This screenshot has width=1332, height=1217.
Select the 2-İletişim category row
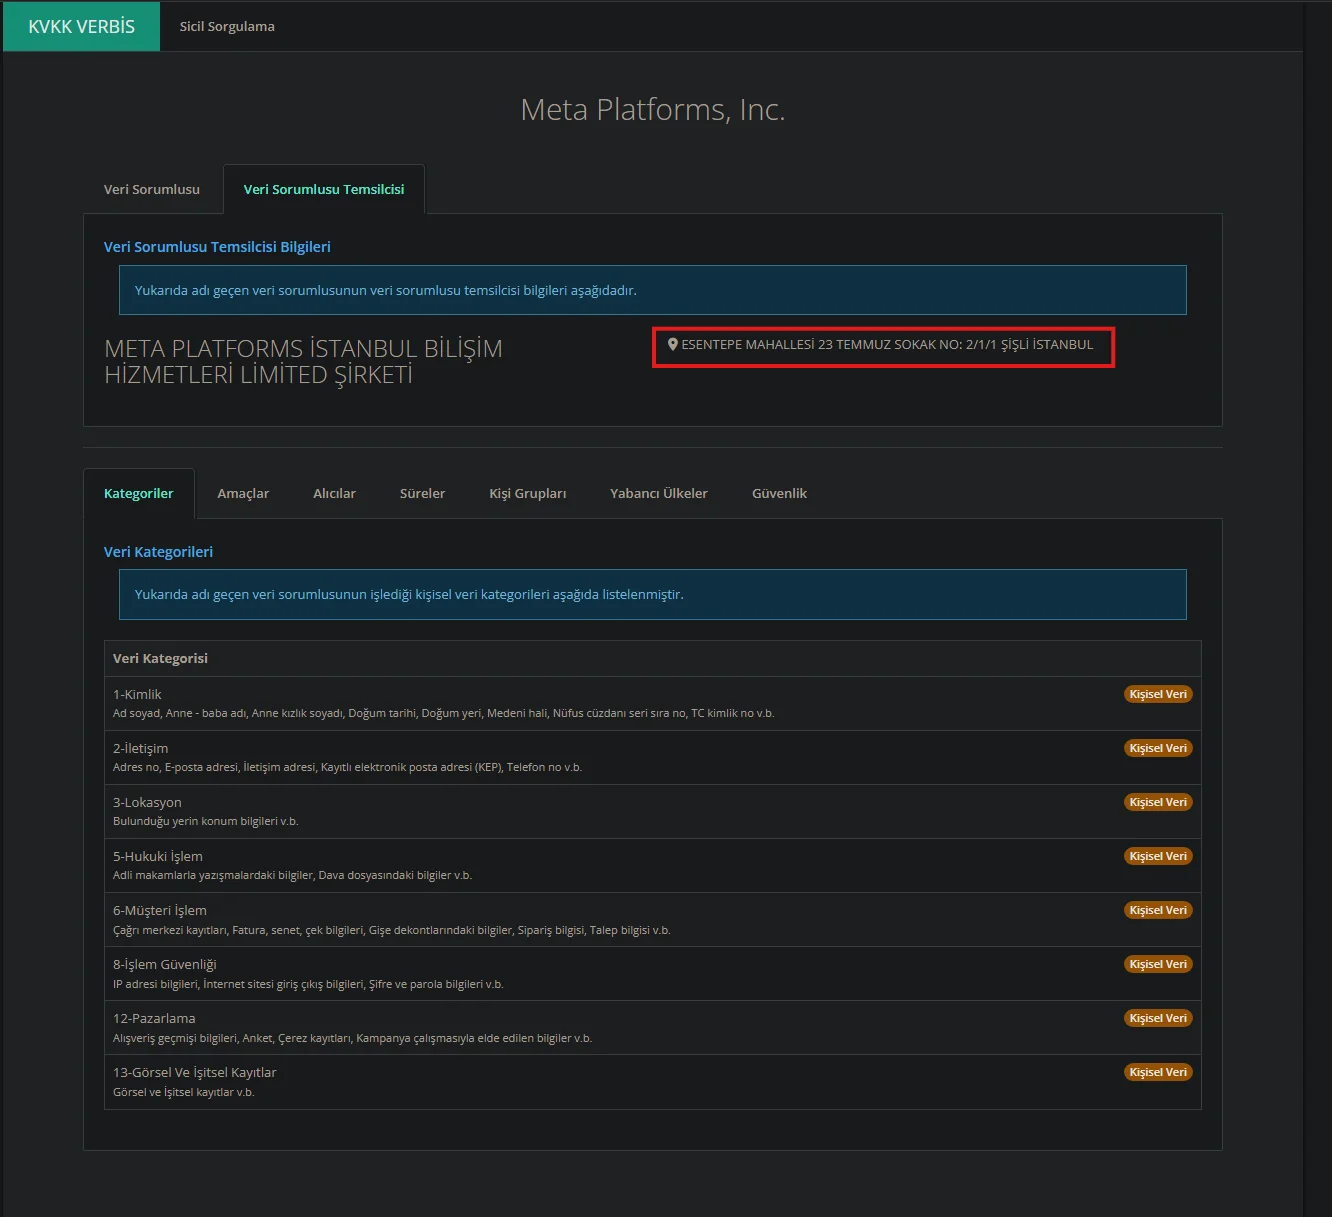pyautogui.click(x=653, y=757)
